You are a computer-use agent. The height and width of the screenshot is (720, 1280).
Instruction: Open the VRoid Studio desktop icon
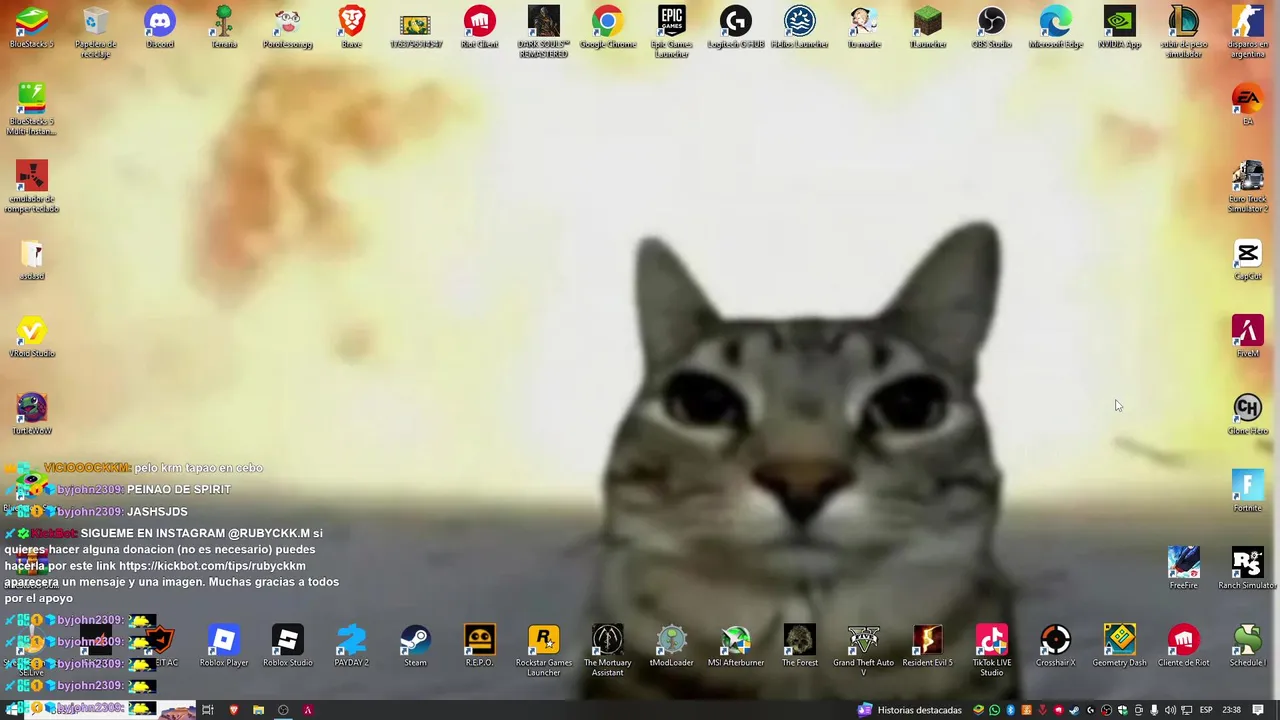tap(32, 337)
